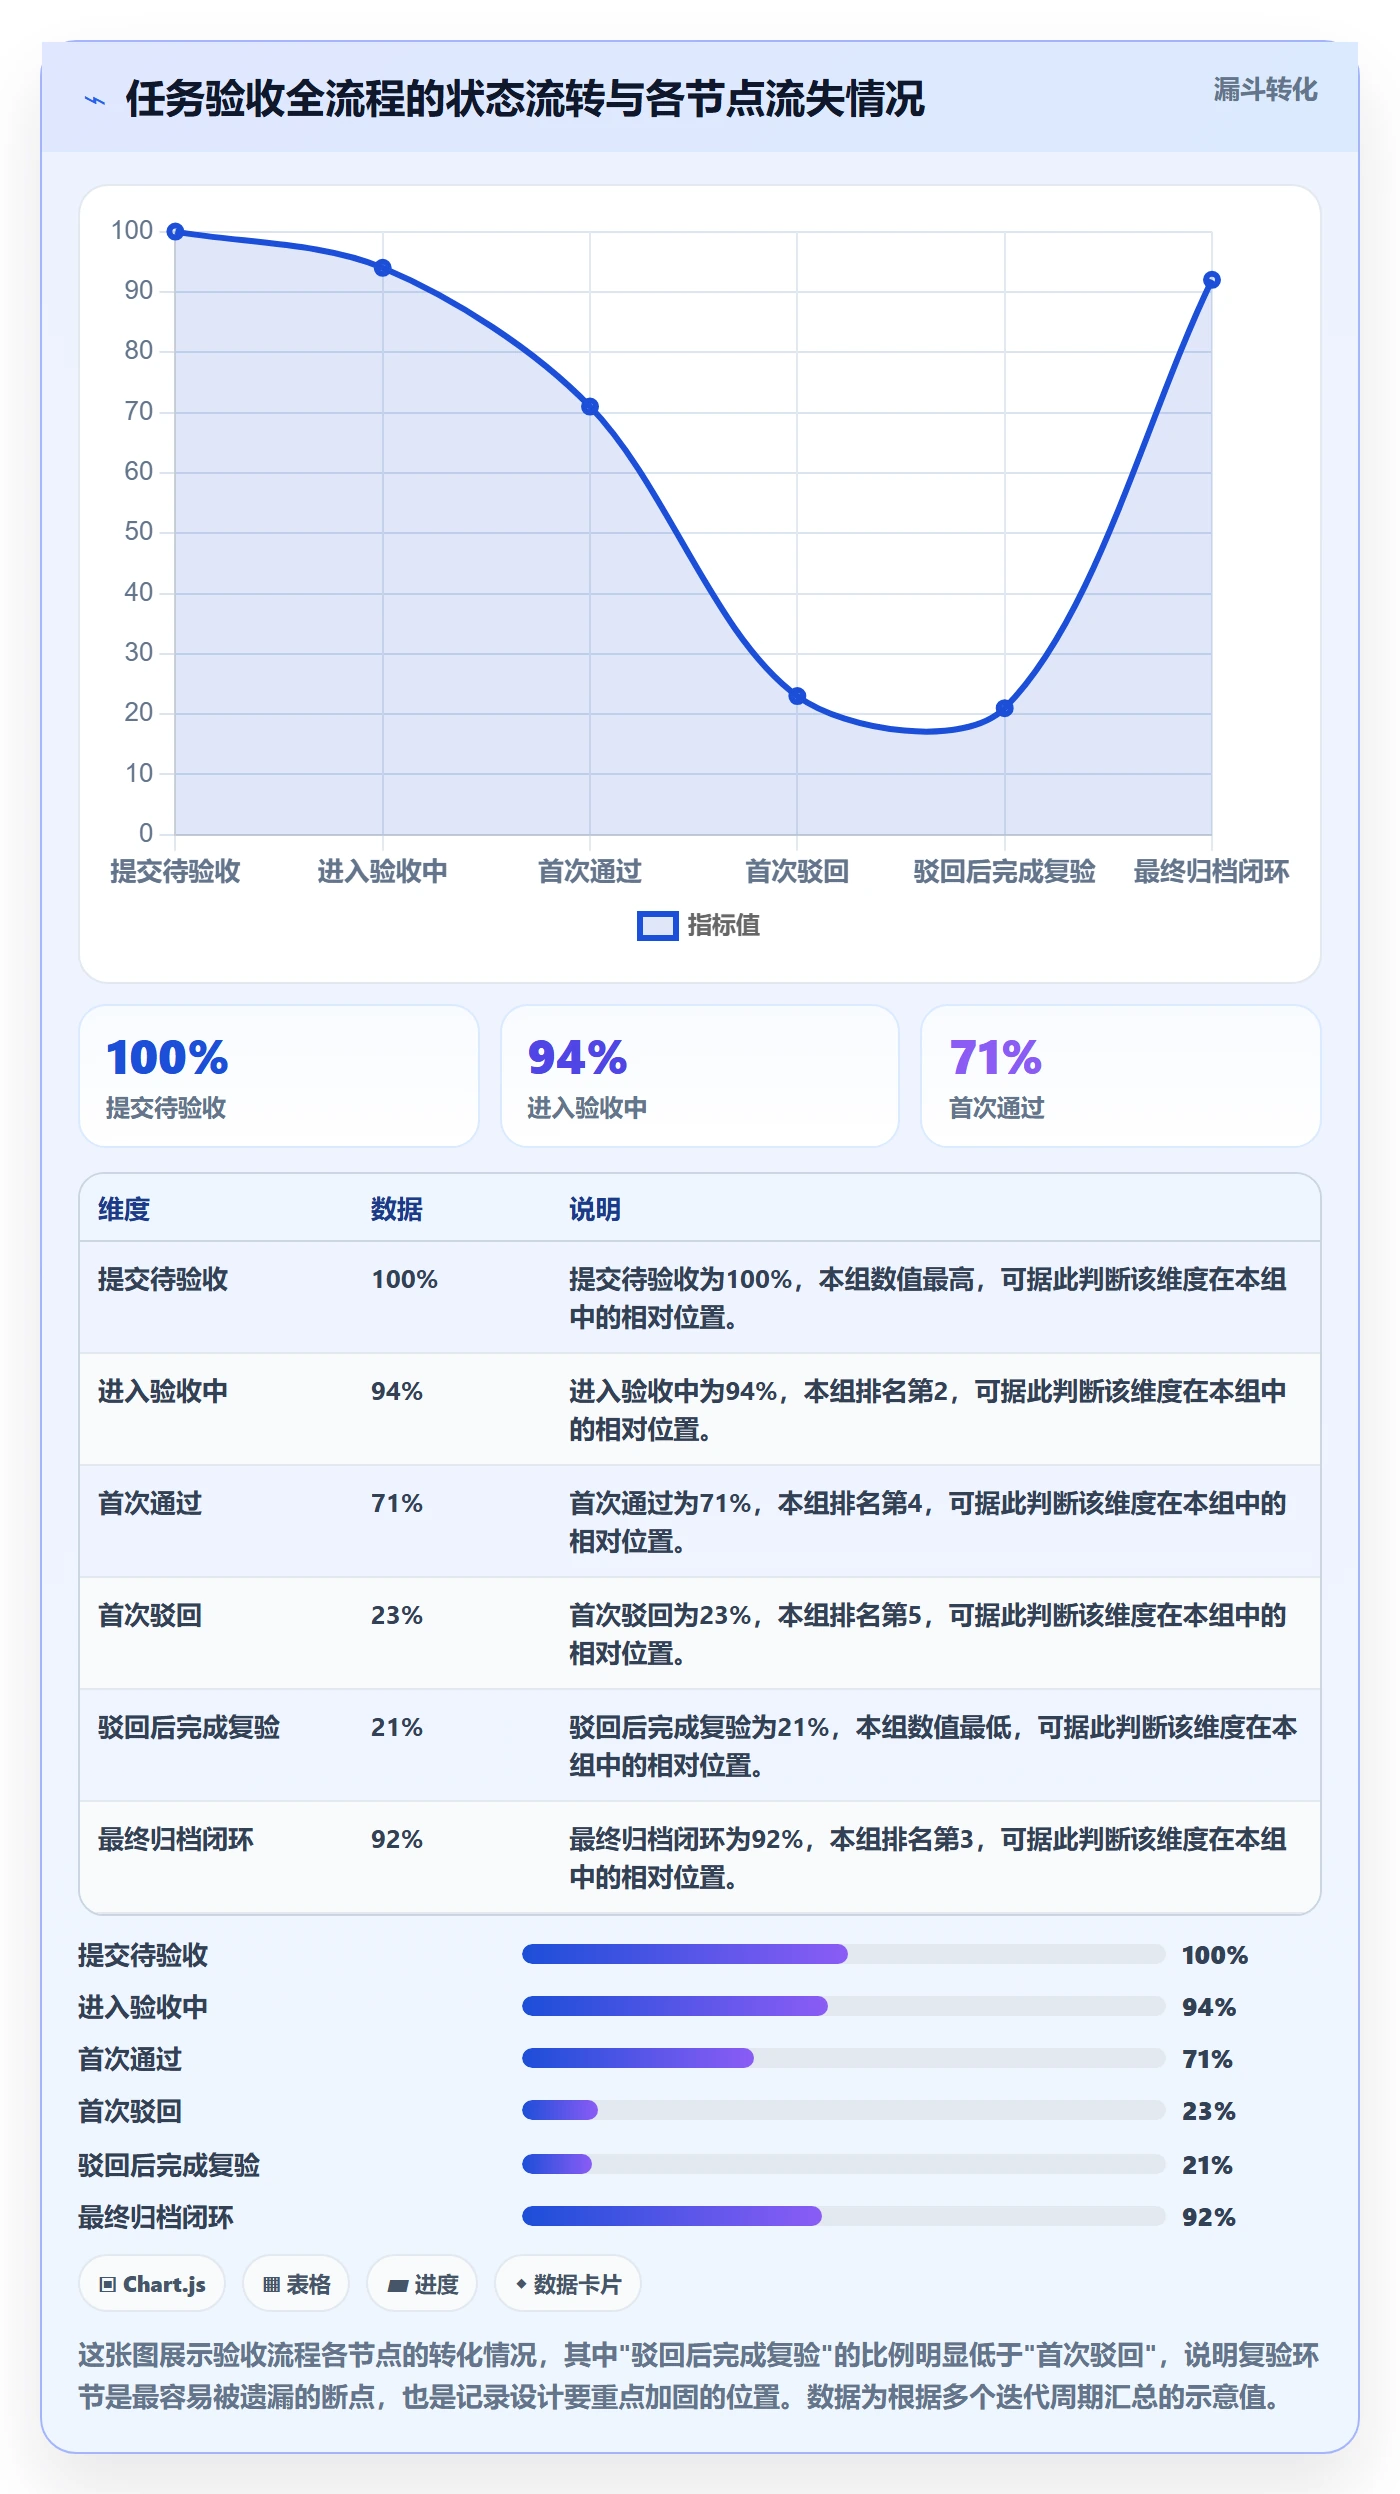Click the 最终归档闭环 progress bar
Screen dimensions: 1400x2494
[843, 2216]
